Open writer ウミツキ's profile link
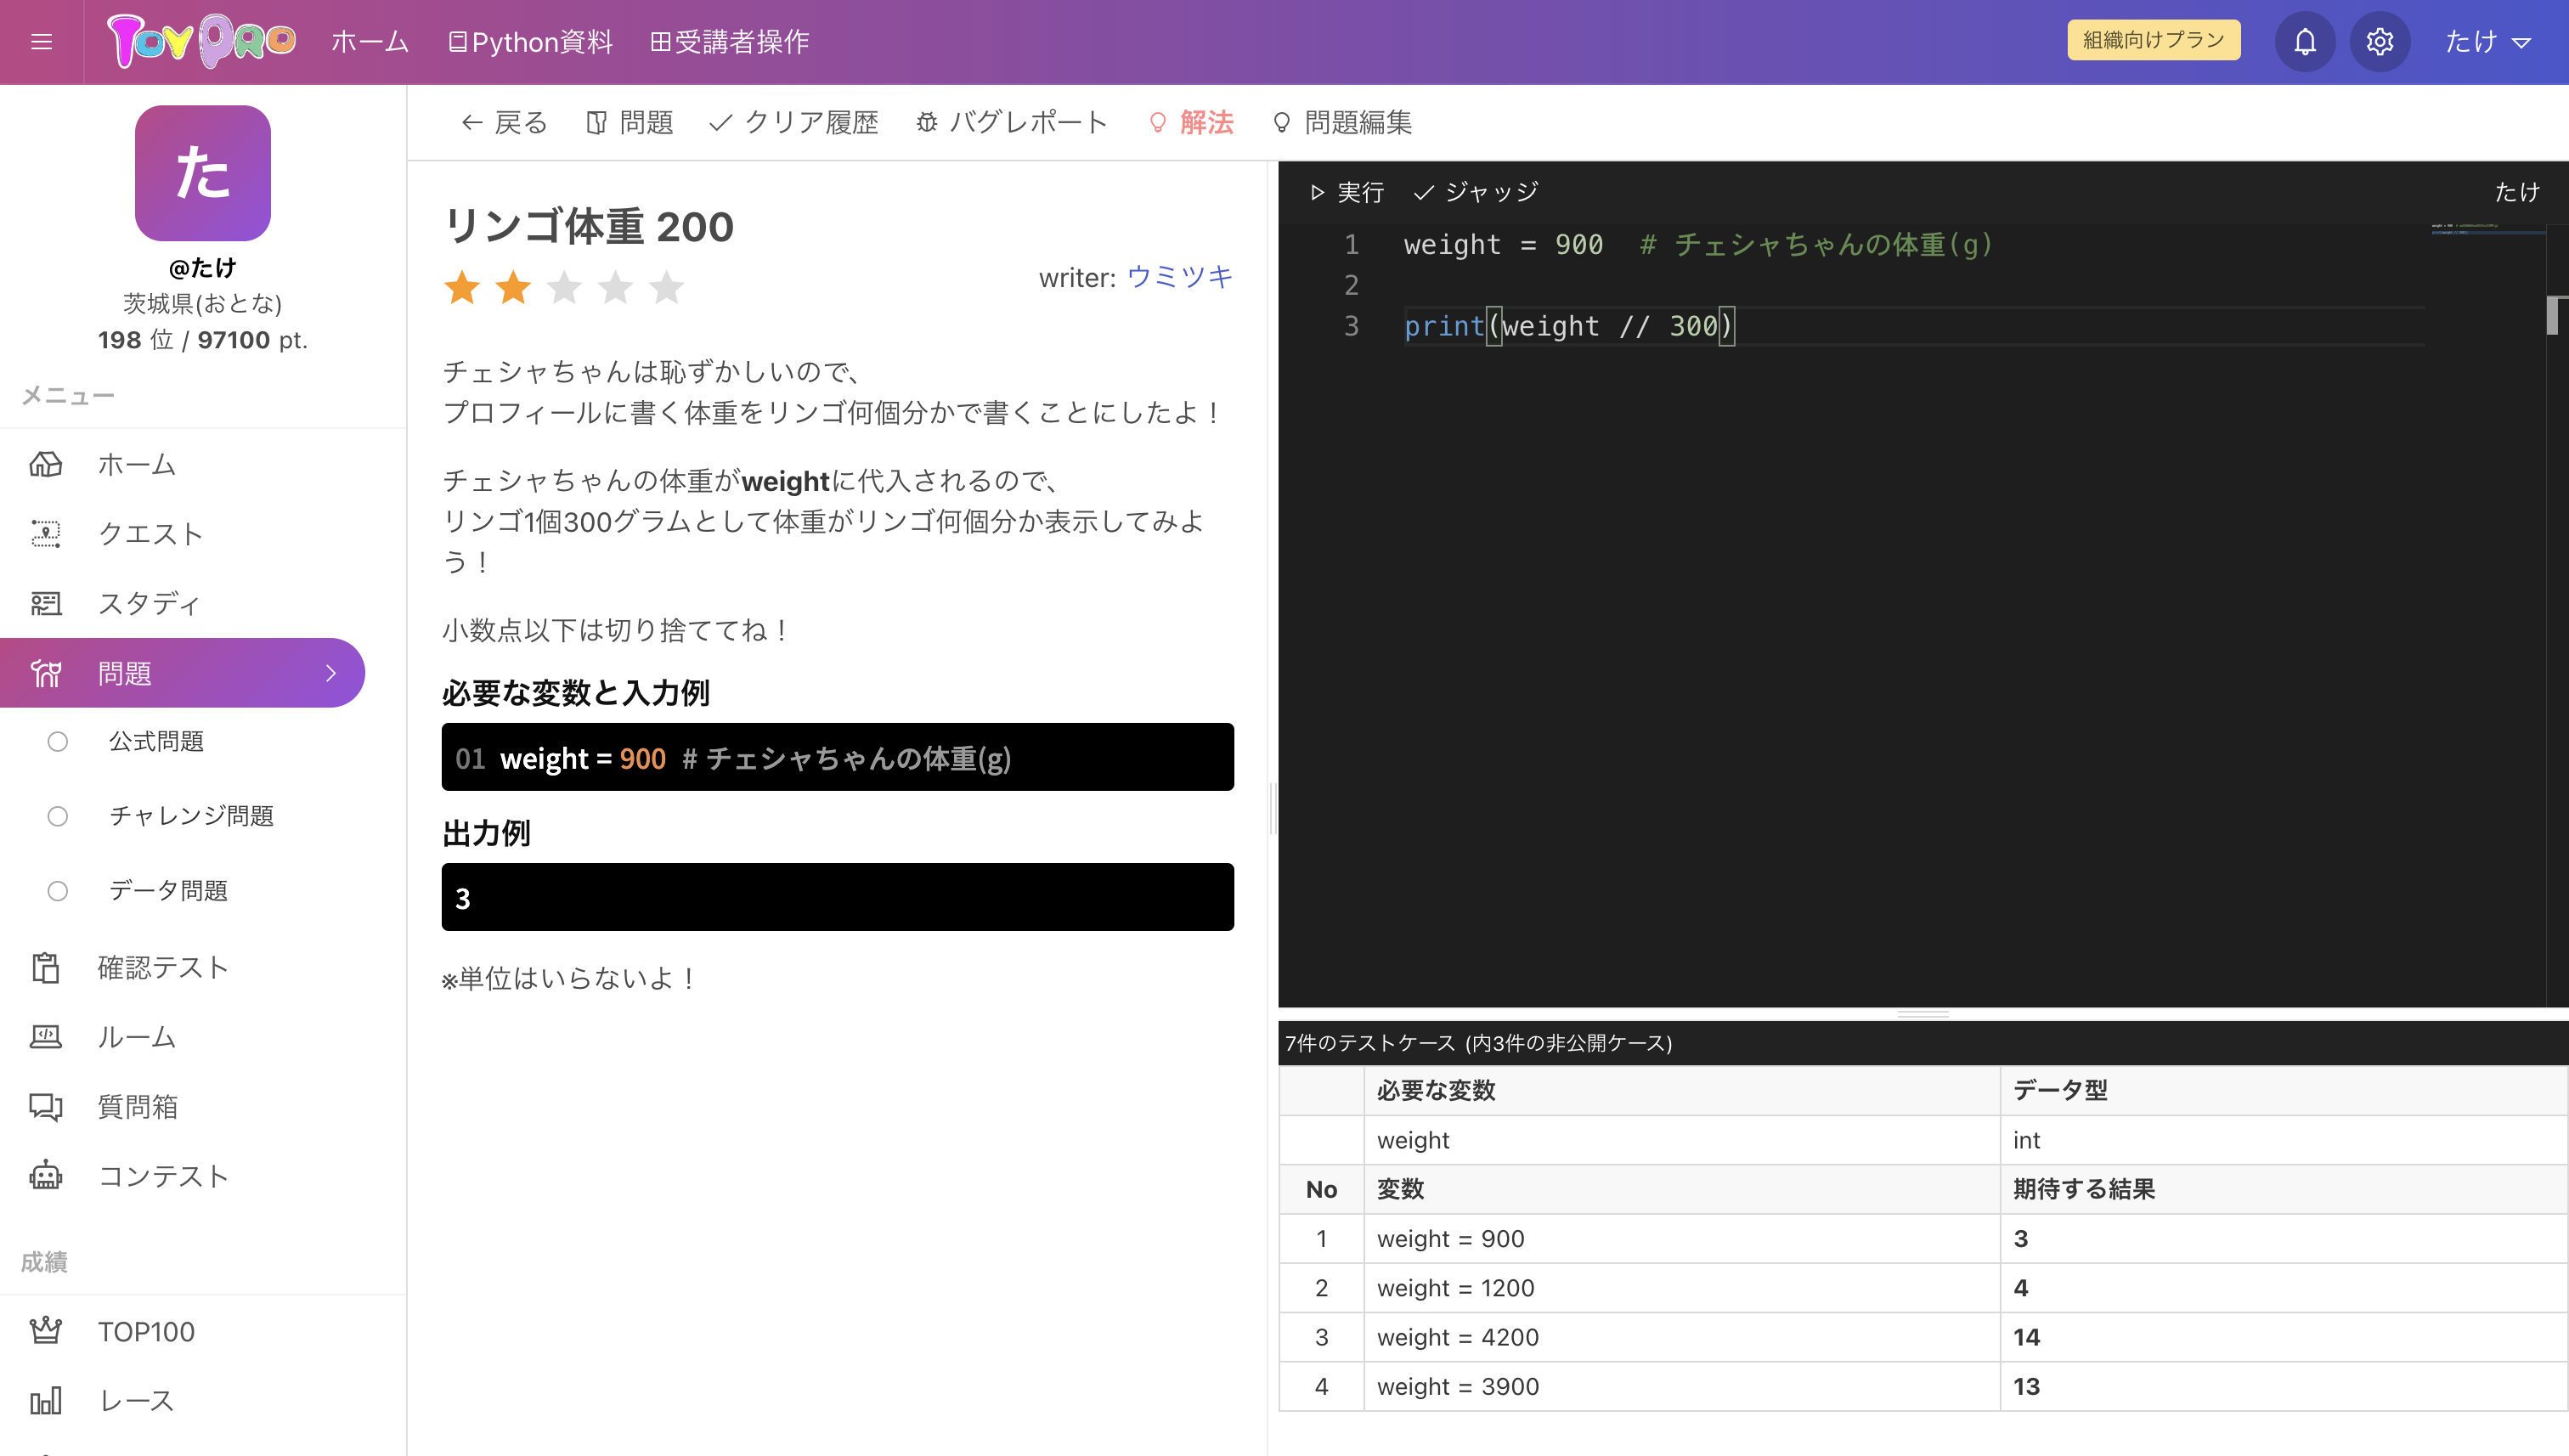Image resolution: width=2569 pixels, height=1456 pixels. click(x=1179, y=277)
